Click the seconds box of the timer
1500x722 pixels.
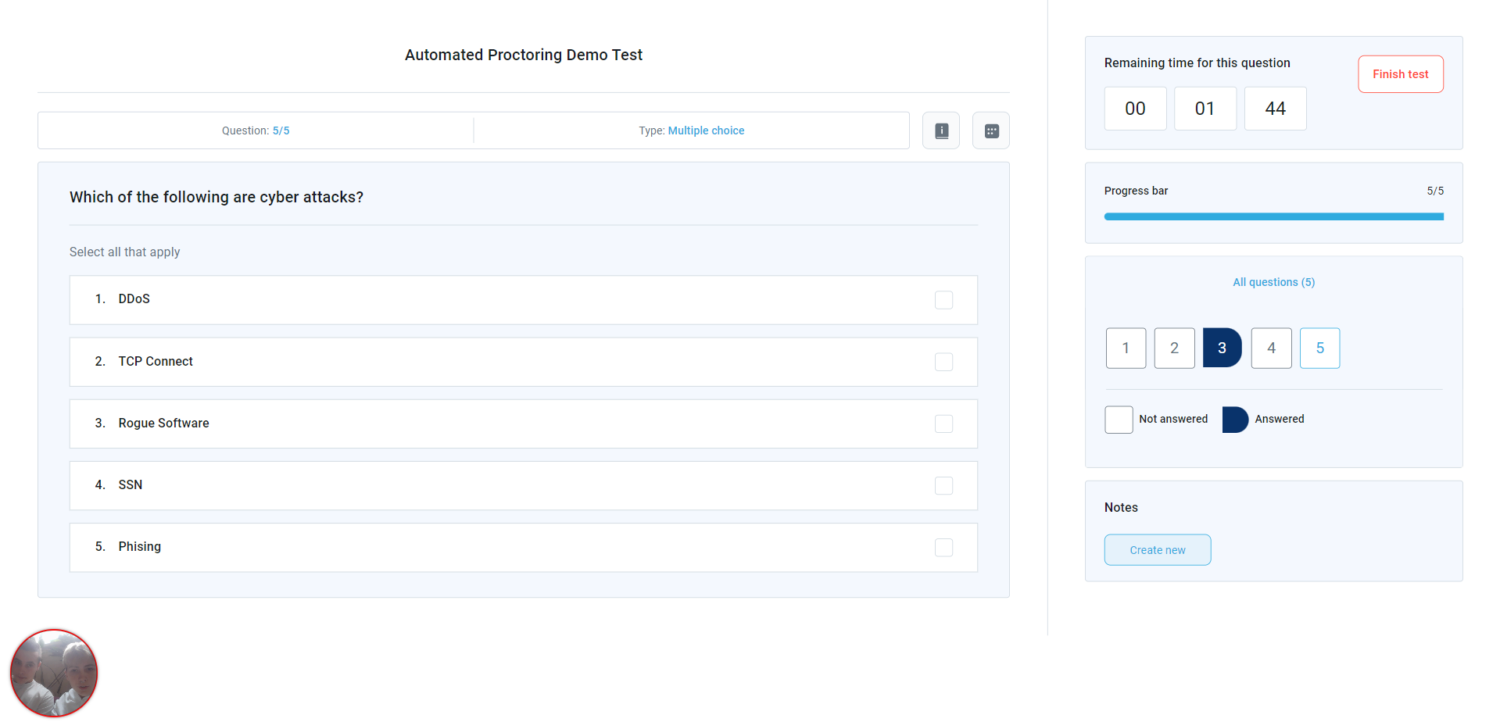point(1275,109)
